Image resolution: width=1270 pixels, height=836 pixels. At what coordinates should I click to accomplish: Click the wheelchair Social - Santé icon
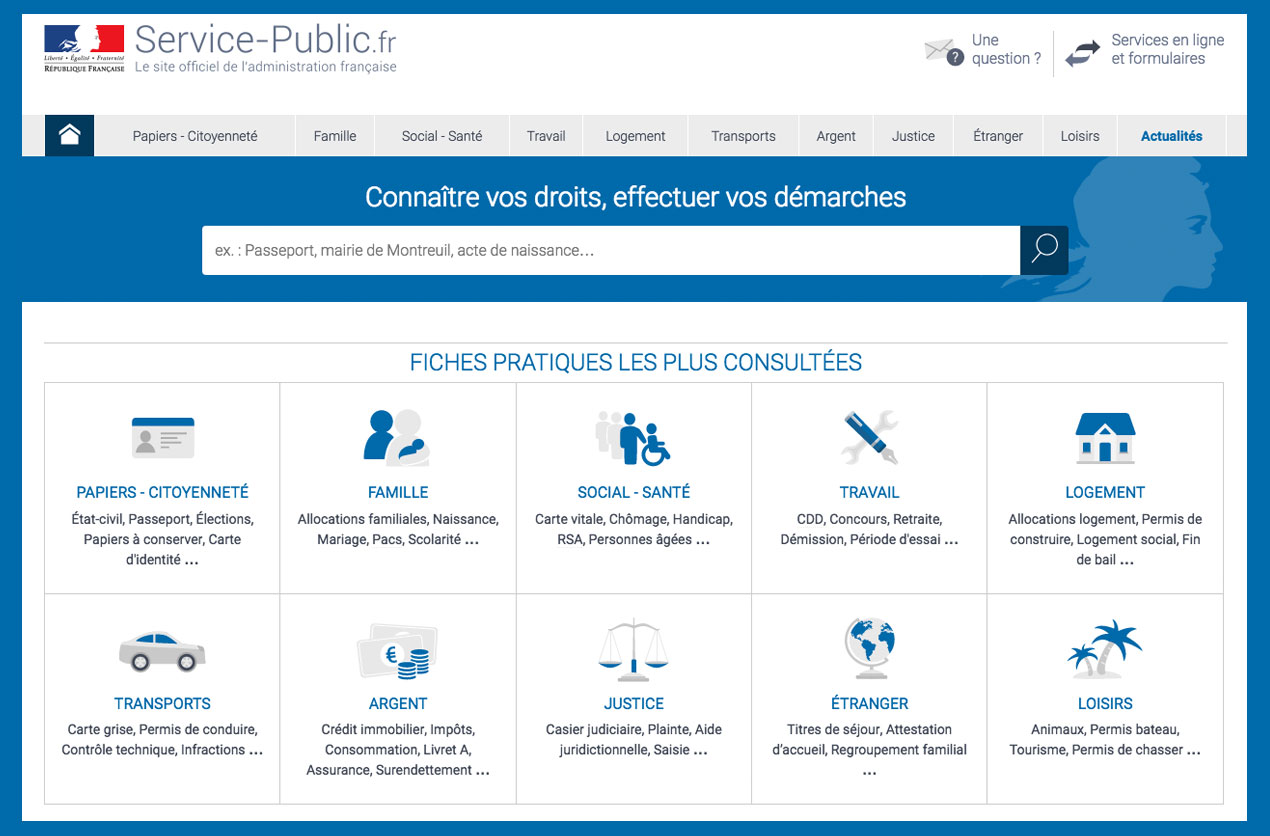tap(633, 438)
